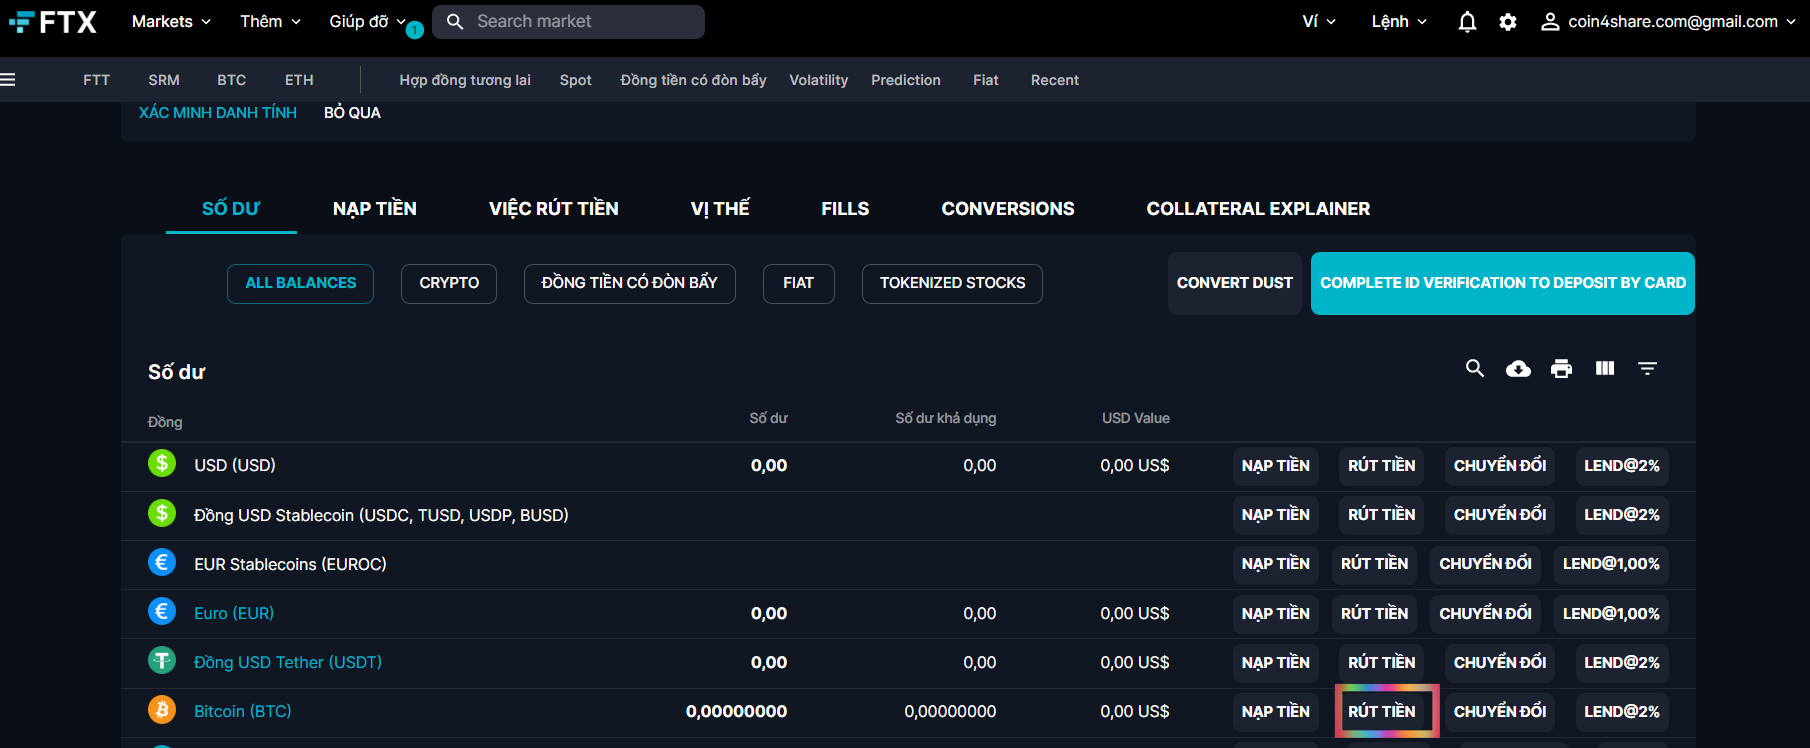Click the account person icon
1810x748 pixels.
pos(1550,22)
